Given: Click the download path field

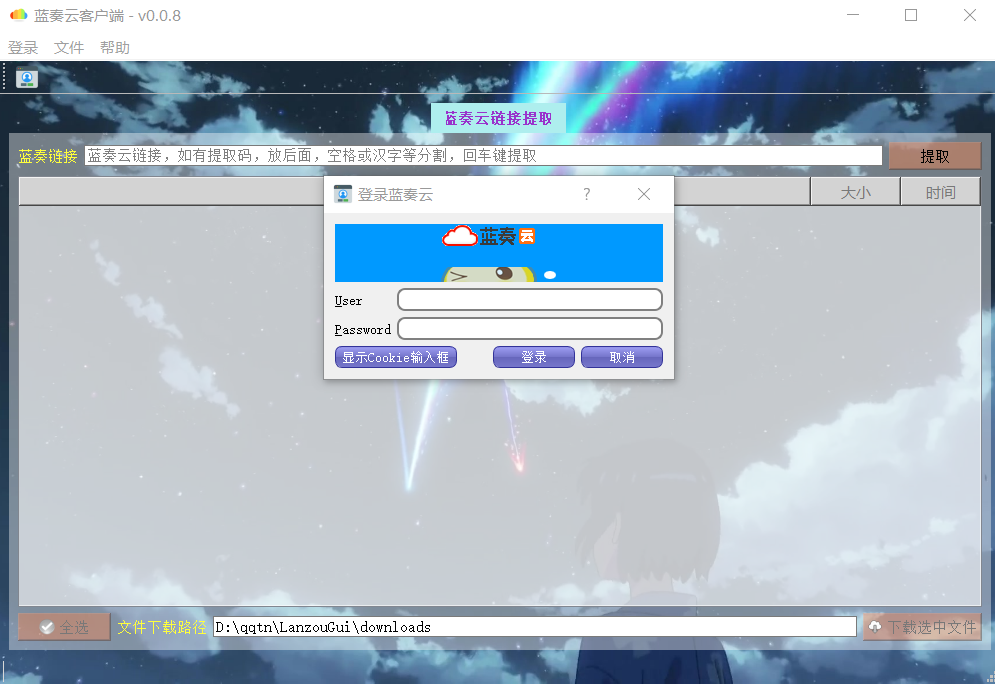Looking at the screenshot, I should 534,627.
